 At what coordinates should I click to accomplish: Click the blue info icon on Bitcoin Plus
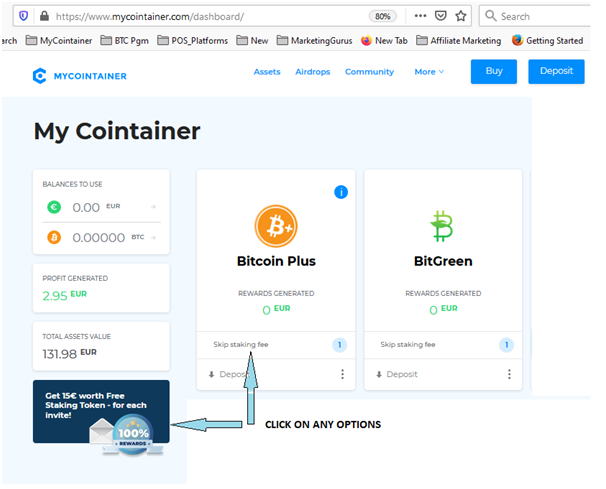click(341, 192)
